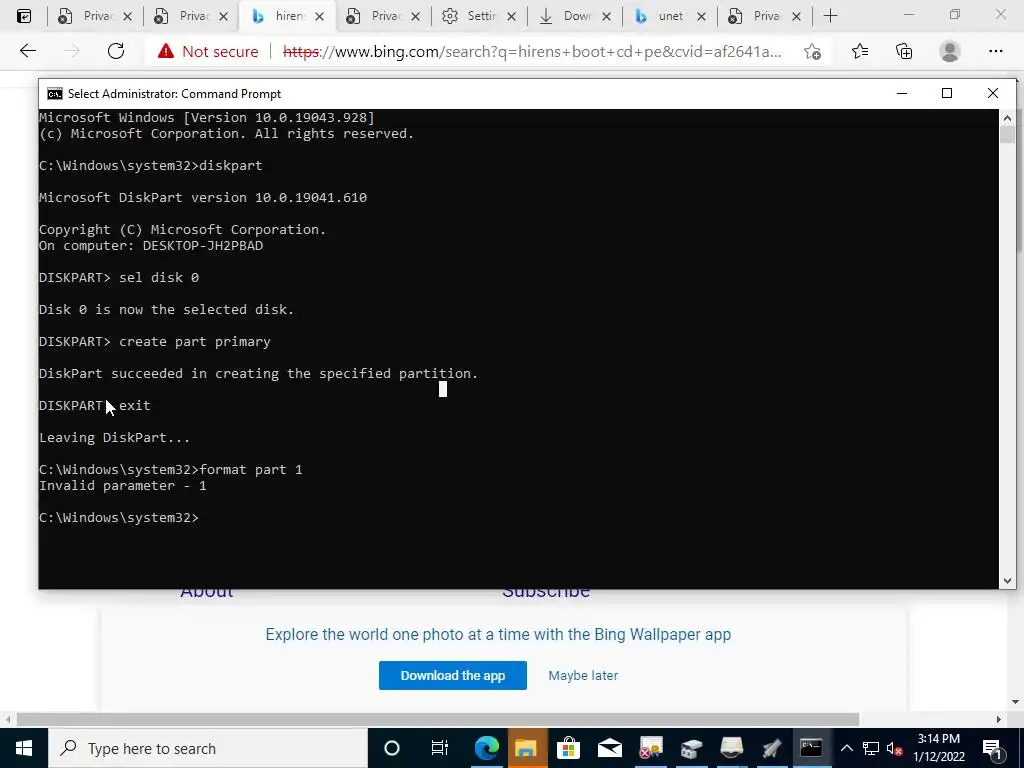This screenshot has height=768, width=1024.
Task: Open Edge tab actions menu icon
Action: click(24, 16)
